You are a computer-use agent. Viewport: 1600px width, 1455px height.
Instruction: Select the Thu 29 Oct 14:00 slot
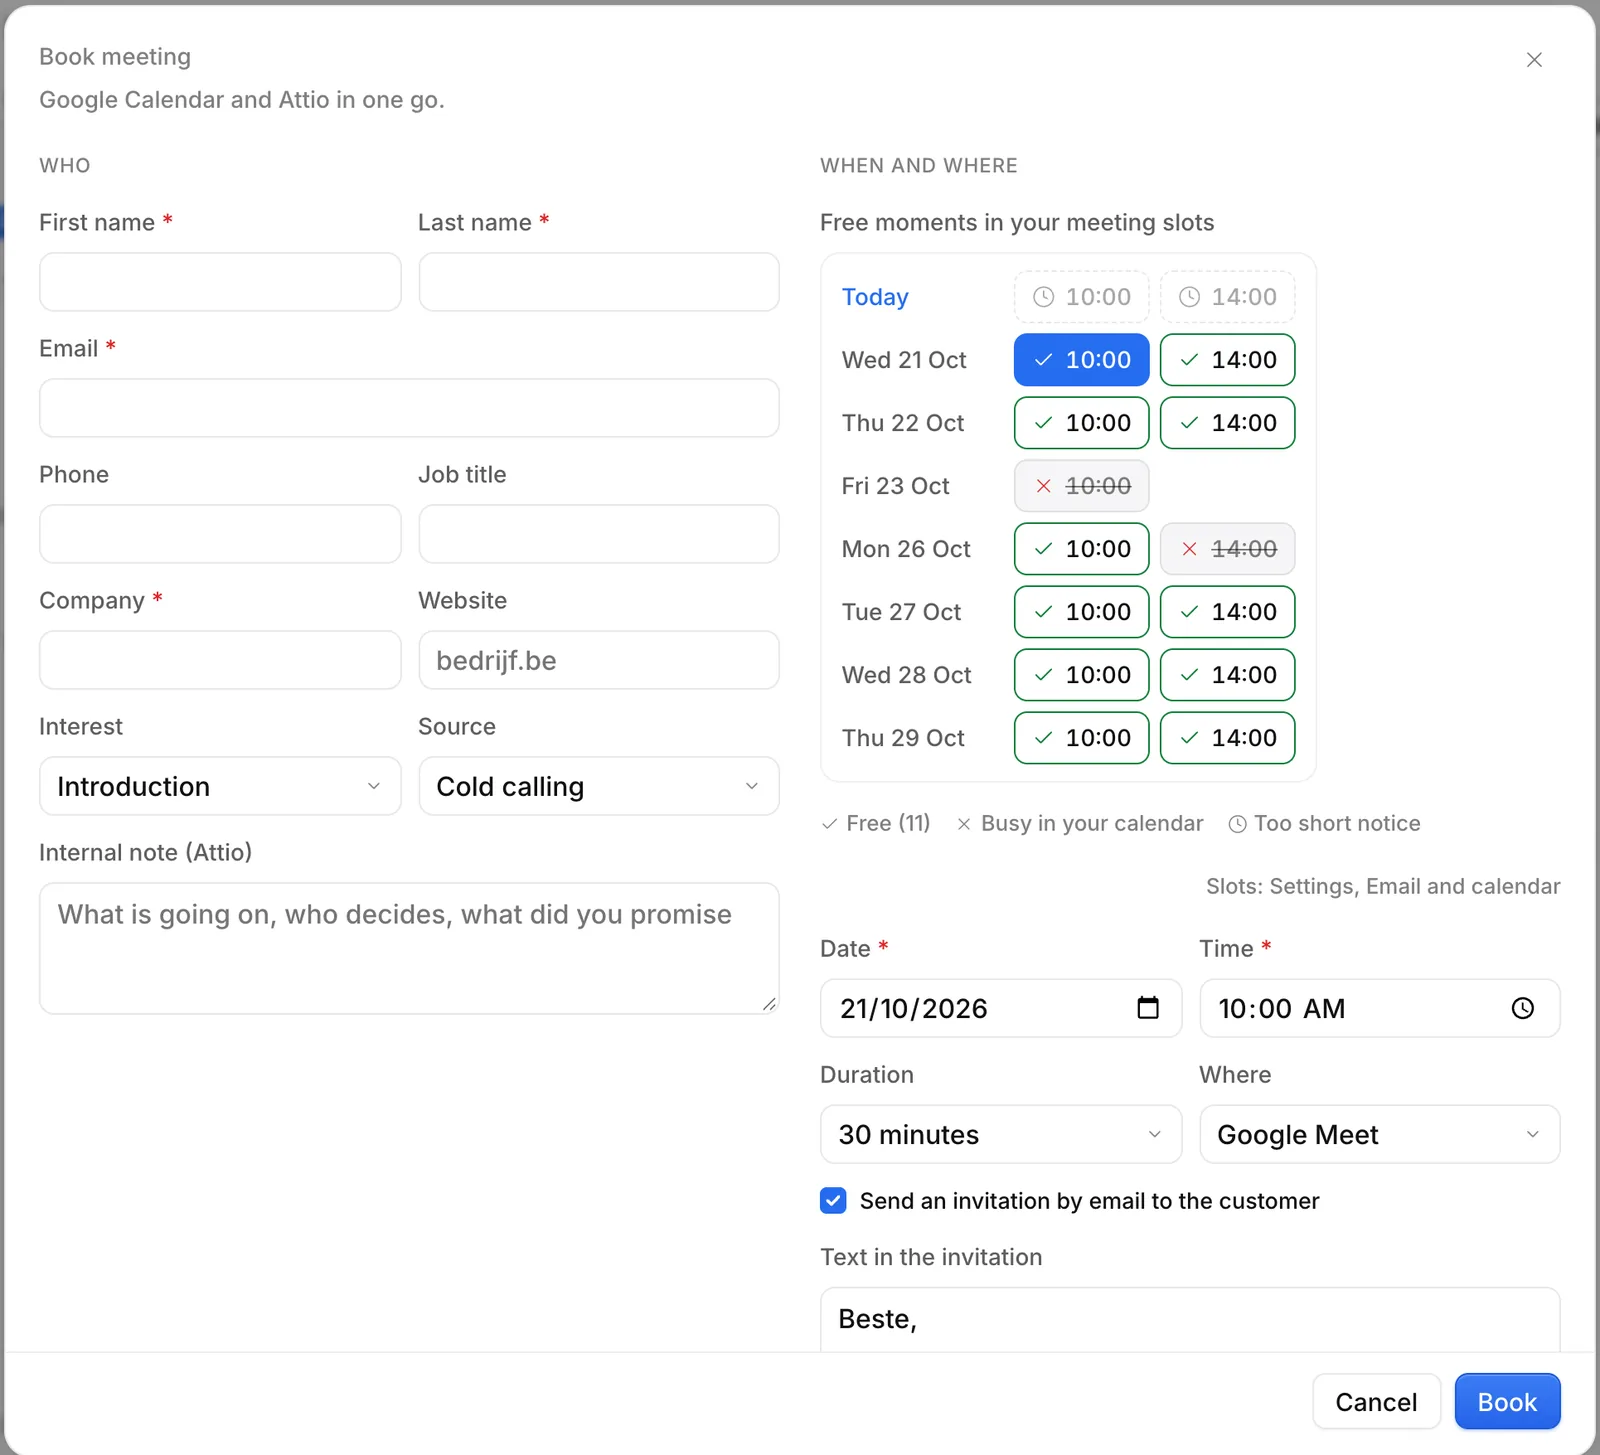pyautogui.click(x=1228, y=738)
